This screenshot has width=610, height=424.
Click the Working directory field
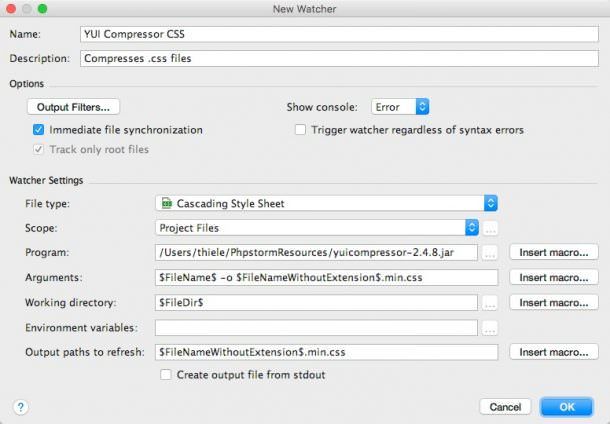tap(316, 303)
